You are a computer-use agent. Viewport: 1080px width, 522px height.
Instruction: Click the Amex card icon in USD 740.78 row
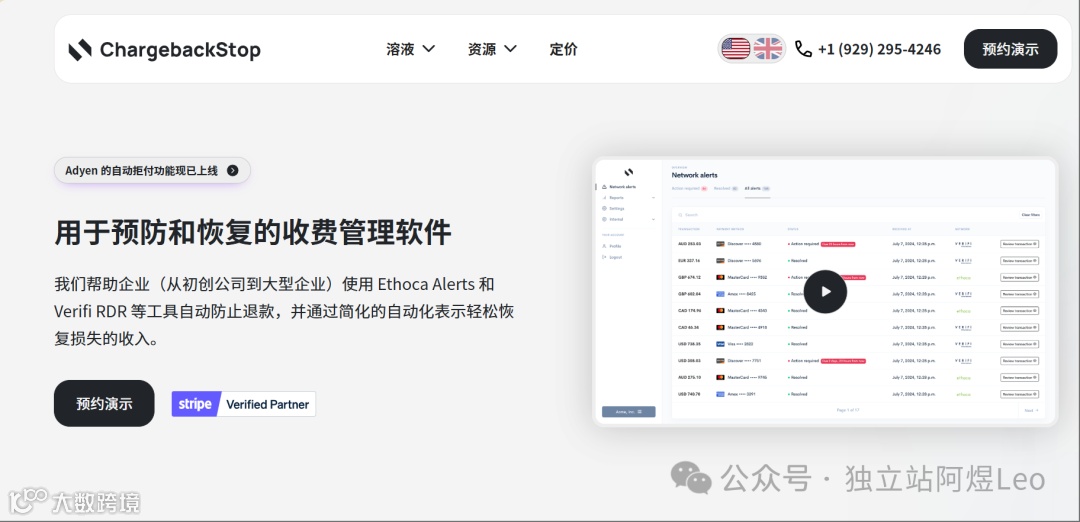[x=720, y=394]
